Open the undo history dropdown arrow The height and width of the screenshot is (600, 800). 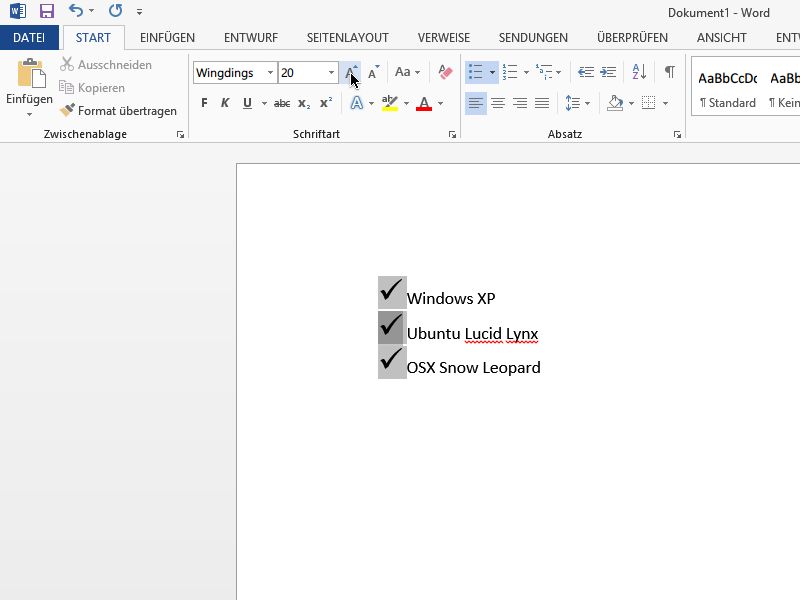click(x=91, y=11)
